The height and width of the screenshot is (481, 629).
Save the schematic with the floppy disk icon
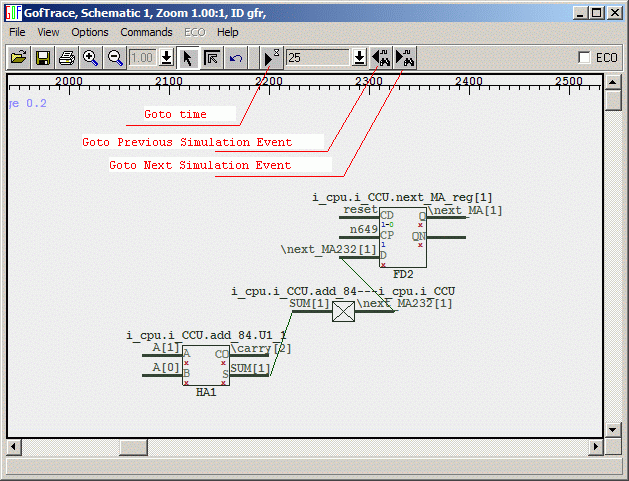pos(43,58)
